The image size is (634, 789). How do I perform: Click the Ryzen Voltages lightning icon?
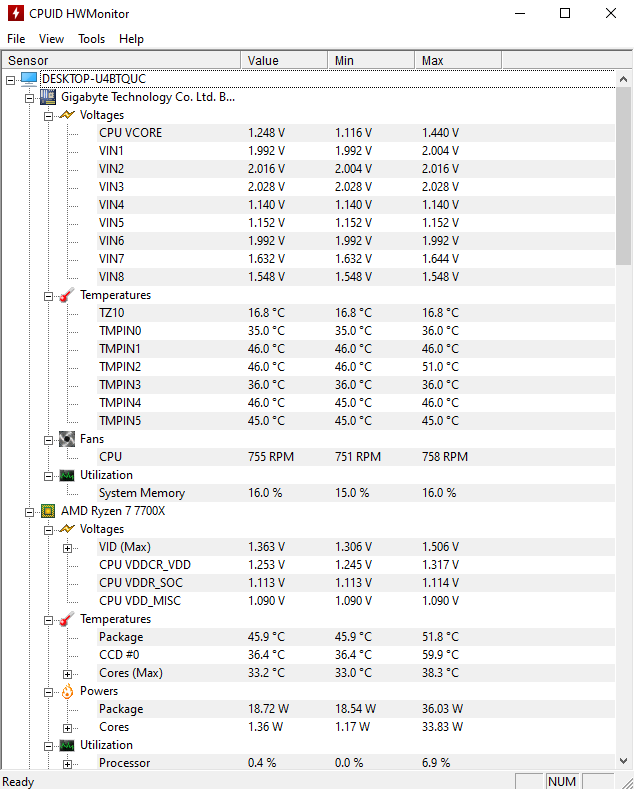tap(67, 529)
